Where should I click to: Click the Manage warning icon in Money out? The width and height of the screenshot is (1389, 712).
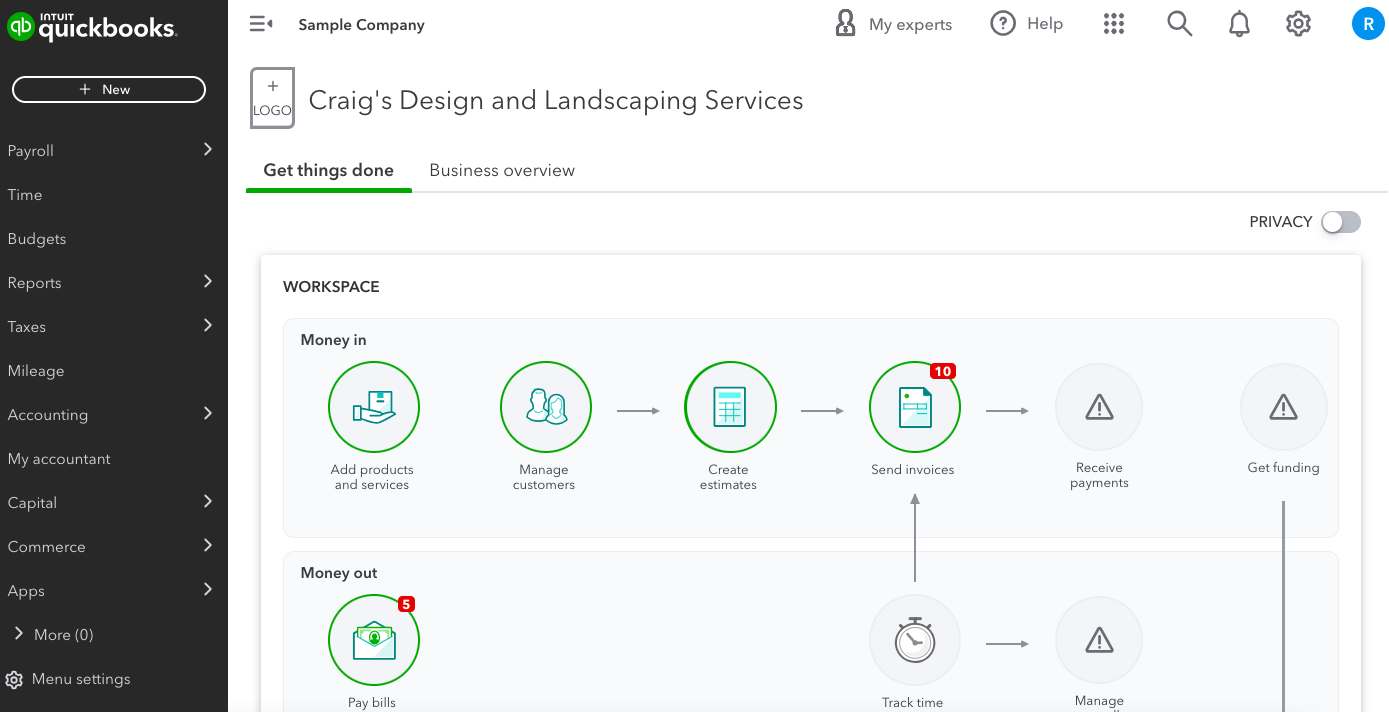pyautogui.click(x=1099, y=640)
